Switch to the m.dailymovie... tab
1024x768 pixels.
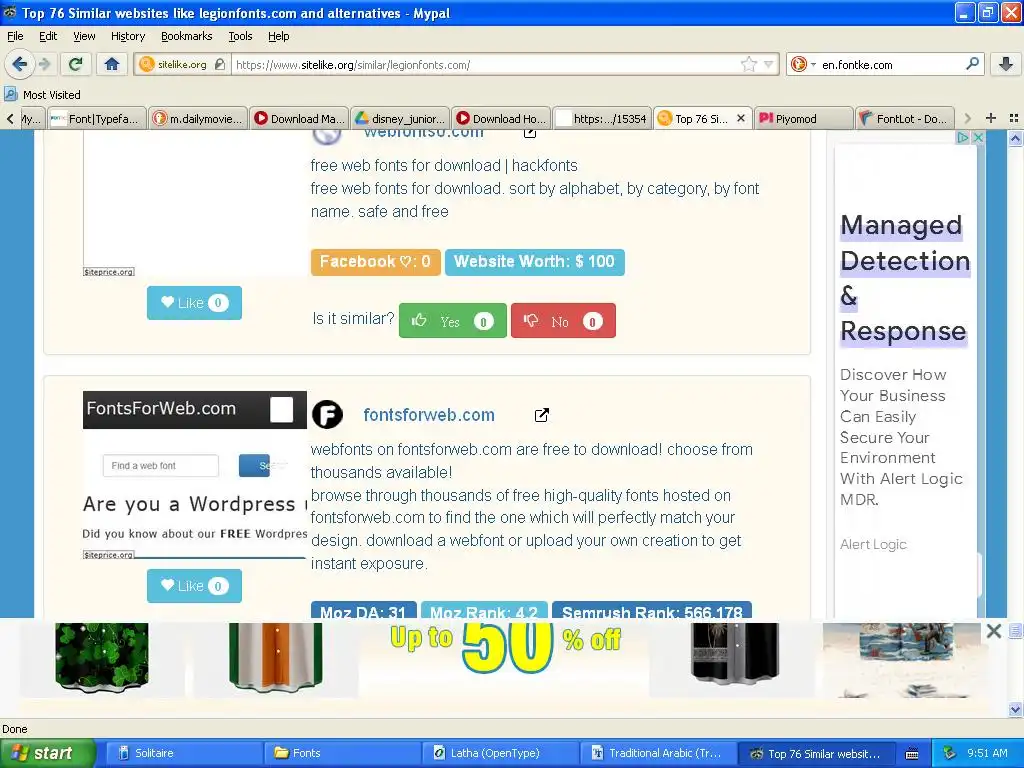click(x=199, y=119)
